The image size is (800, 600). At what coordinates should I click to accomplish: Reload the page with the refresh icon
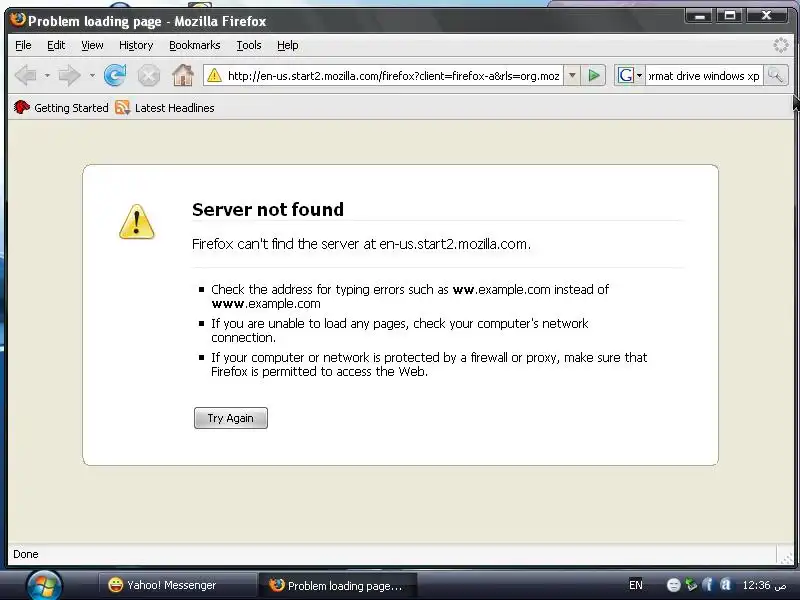(x=115, y=76)
